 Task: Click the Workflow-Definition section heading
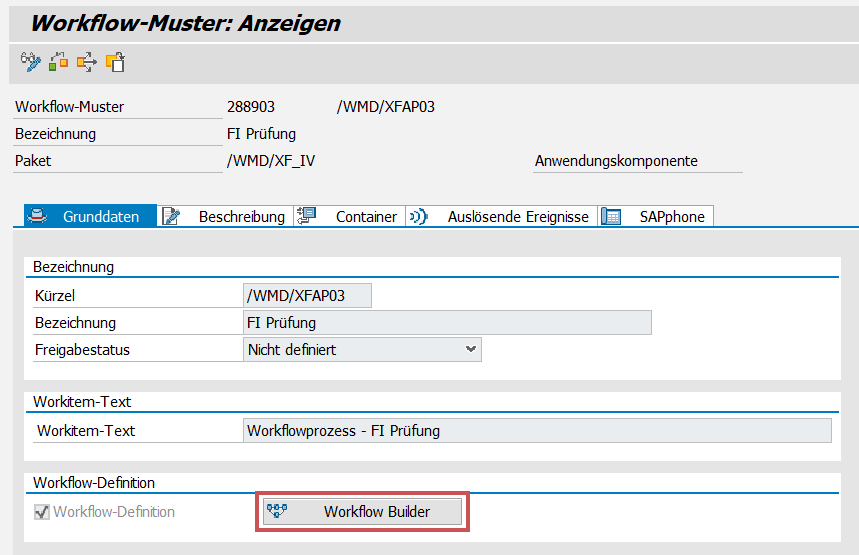(x=94, y=483)
